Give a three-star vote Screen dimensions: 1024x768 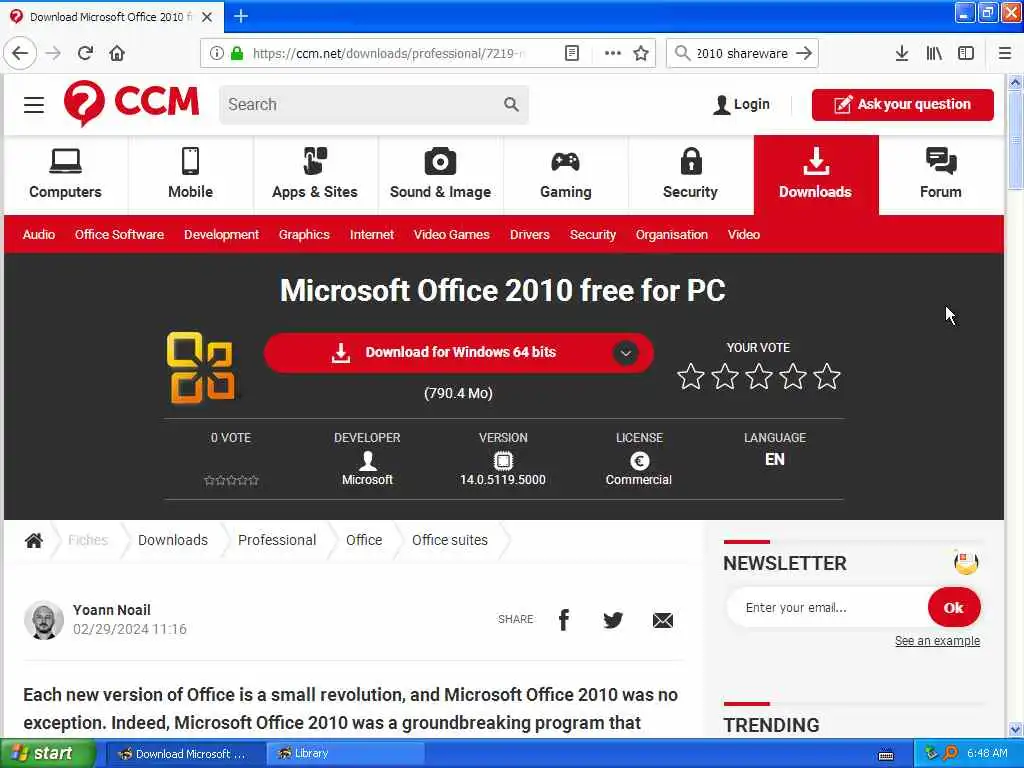tap(759, 377)
